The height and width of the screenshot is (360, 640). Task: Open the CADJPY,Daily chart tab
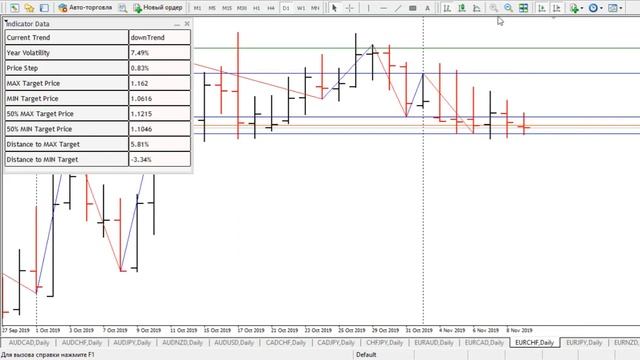pyautogui.click(x=336, y=342)
